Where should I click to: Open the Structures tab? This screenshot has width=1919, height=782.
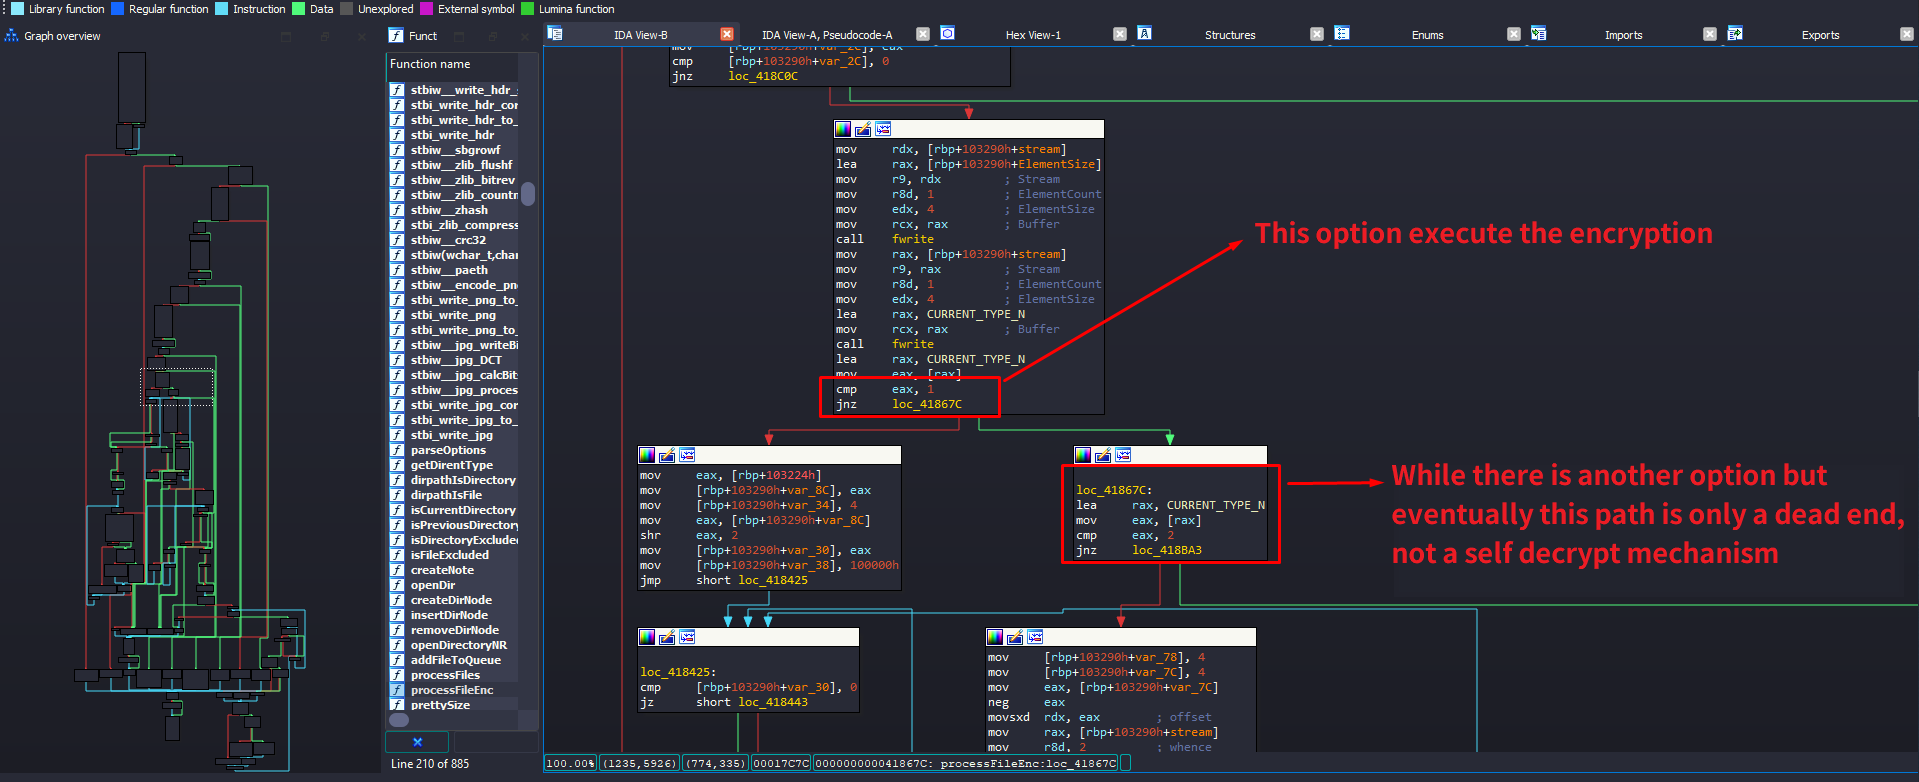[1230, 35]
